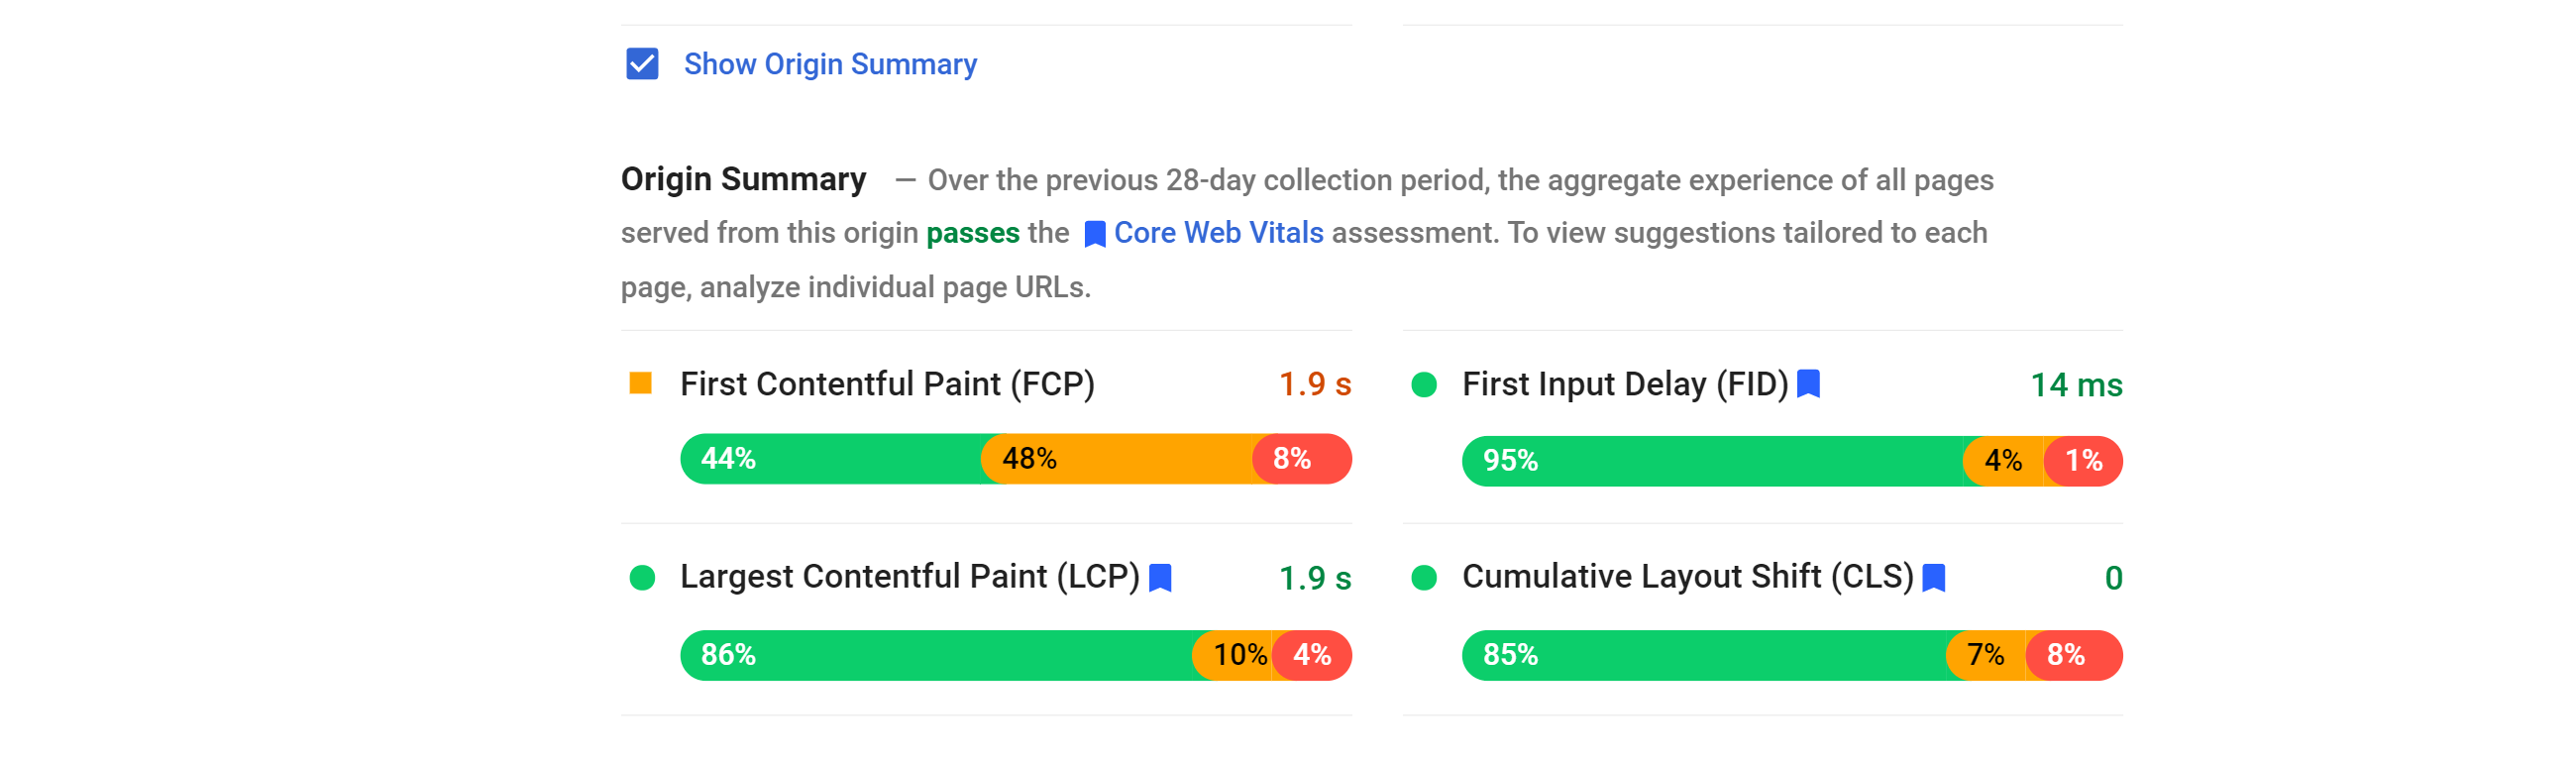Click the Show Origin Summary label
The image size is (2576, 763).
829,64
